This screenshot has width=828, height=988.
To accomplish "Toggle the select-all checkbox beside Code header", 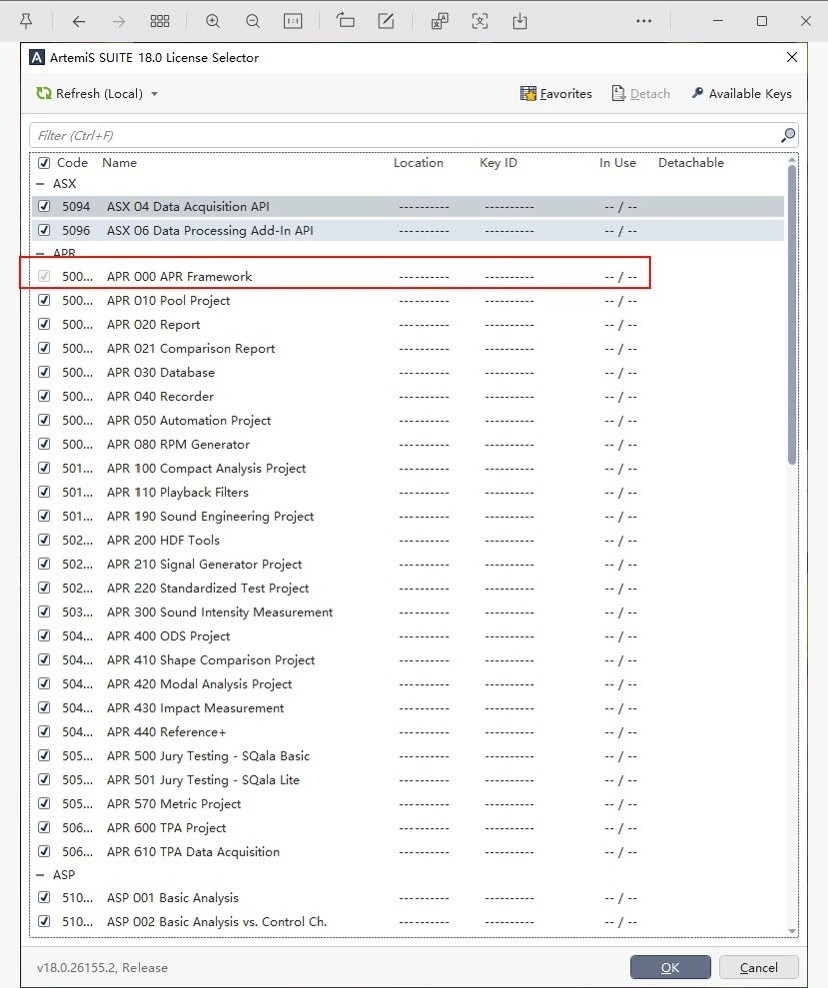I will coord(44,163).
